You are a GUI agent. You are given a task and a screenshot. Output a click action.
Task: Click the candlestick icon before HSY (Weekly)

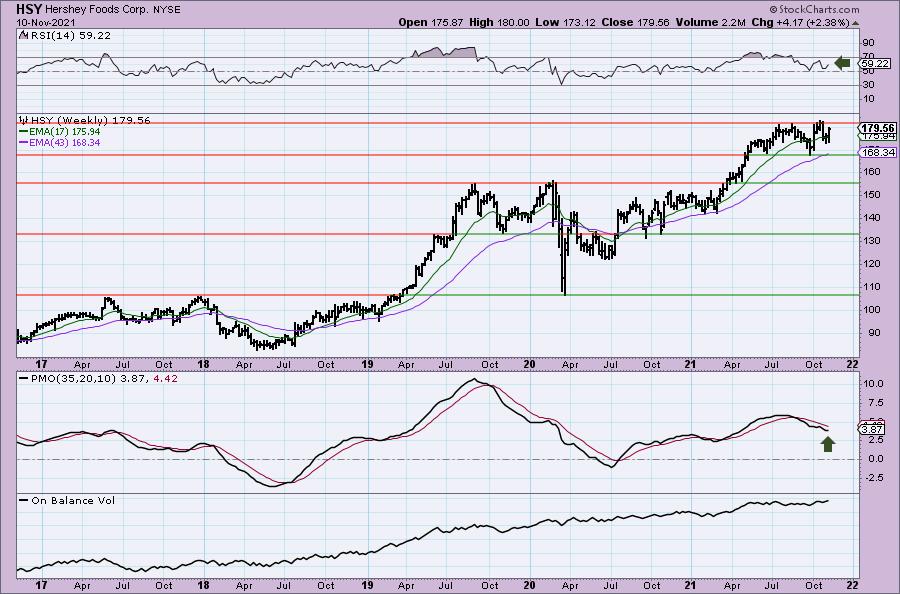pos(24,121)
